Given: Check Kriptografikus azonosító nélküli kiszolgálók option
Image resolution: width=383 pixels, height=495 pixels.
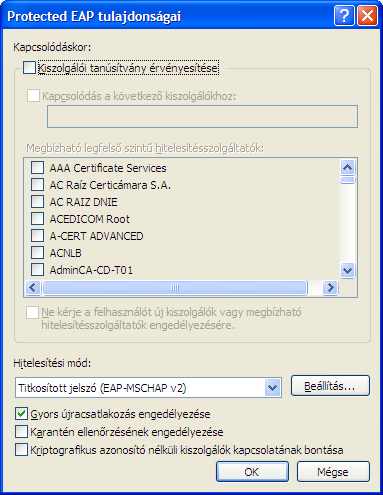Looking at the screenshot, I should 21,450.
